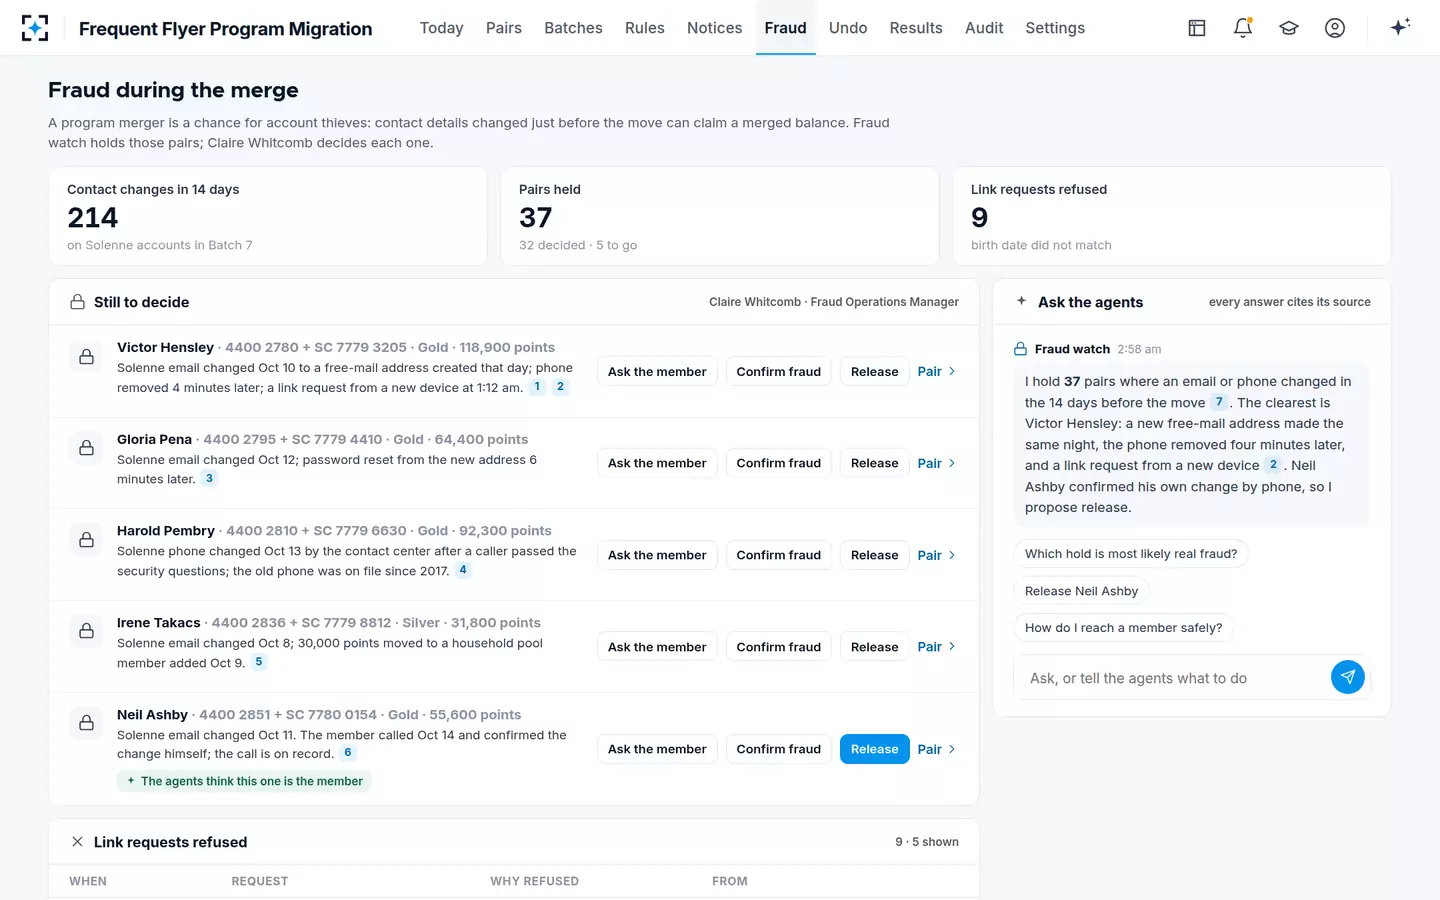Open the Audit tab

[984, 28]
